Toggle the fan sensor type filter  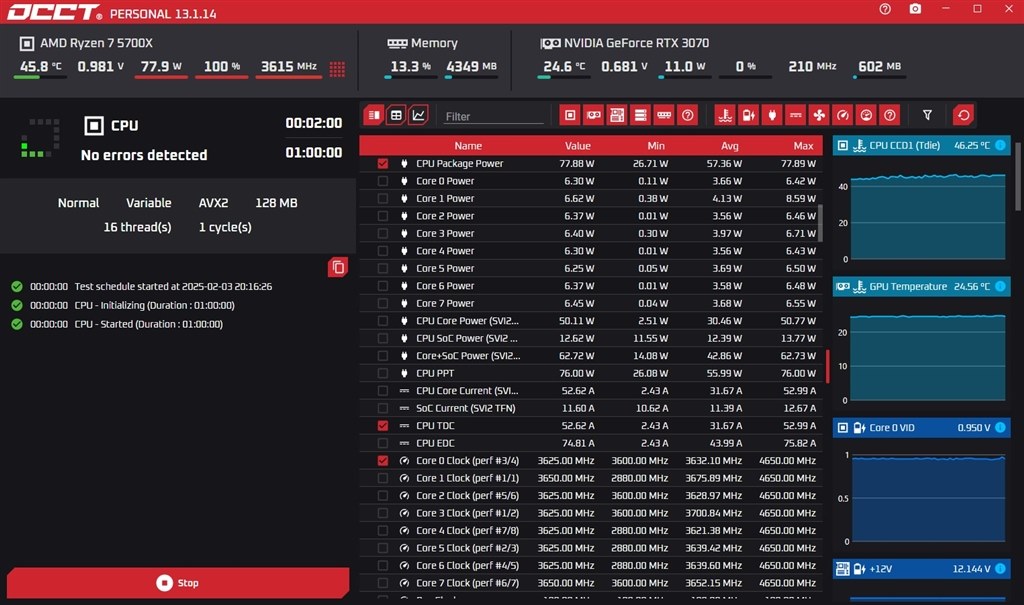coord(819,116)
